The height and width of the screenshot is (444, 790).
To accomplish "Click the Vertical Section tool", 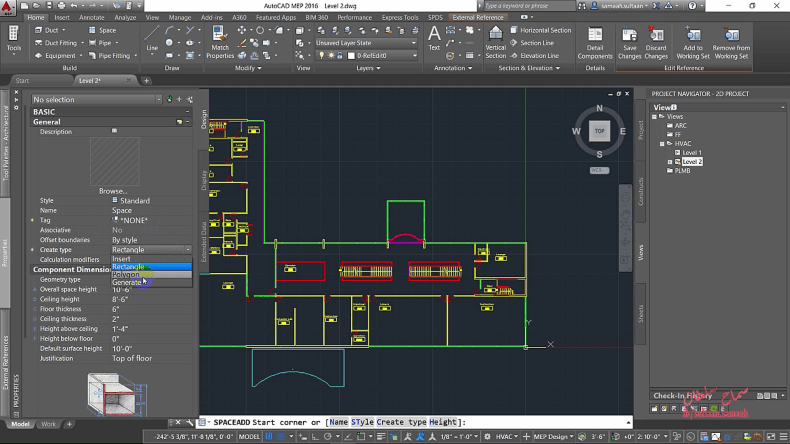I will coord(495,42).
